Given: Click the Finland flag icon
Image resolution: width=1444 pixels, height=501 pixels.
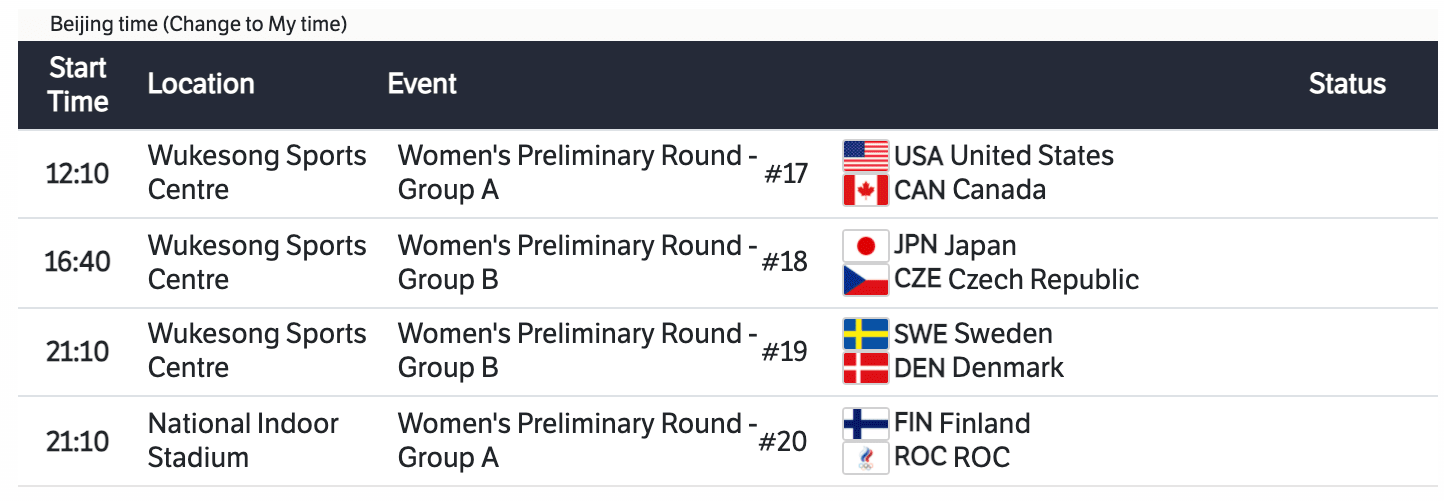Looking at the screenshot, I should pyautogui.click(x=865, y=424).
